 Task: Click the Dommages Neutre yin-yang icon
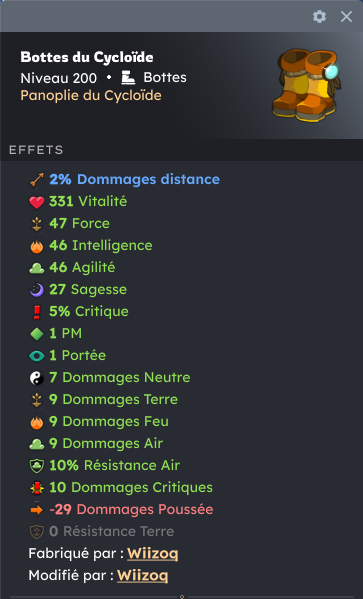37,378
